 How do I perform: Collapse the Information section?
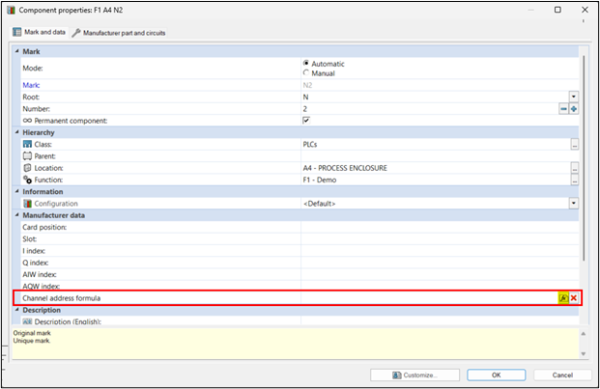click(x=17, y=192)
